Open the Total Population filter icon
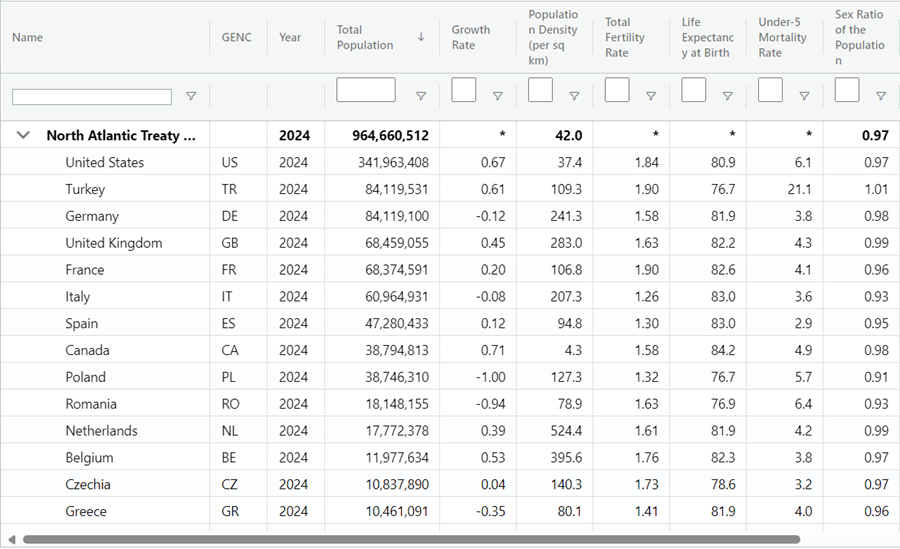 (421, 96)
